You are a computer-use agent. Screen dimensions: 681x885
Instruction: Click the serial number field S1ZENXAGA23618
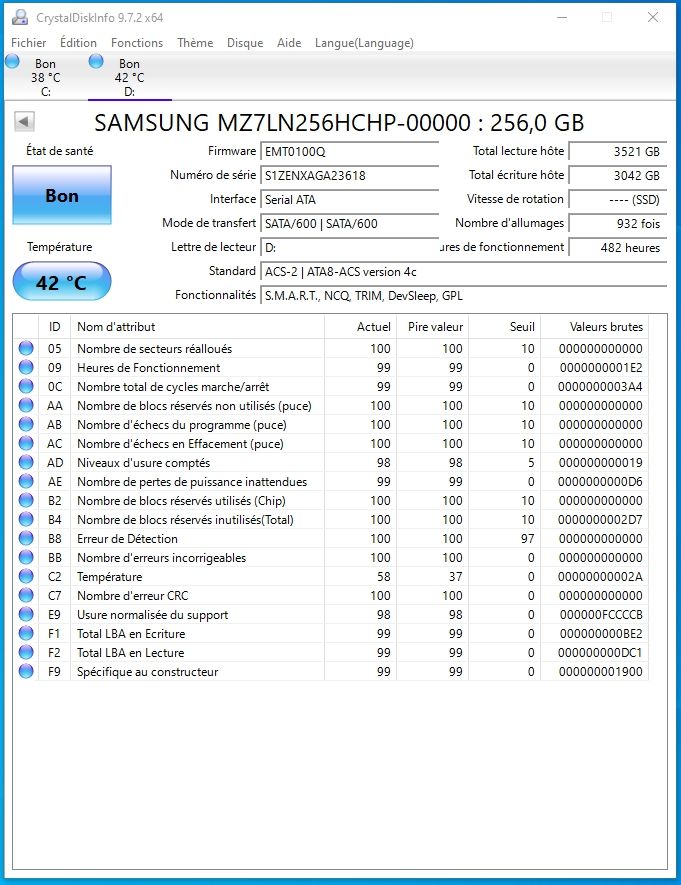pos(349,176)
